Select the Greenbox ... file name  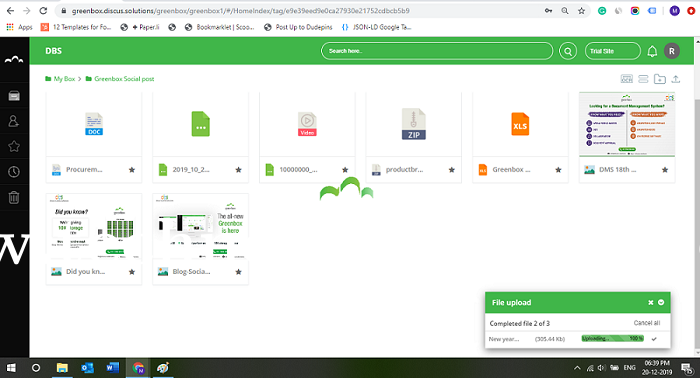click(x=511, y=170)
